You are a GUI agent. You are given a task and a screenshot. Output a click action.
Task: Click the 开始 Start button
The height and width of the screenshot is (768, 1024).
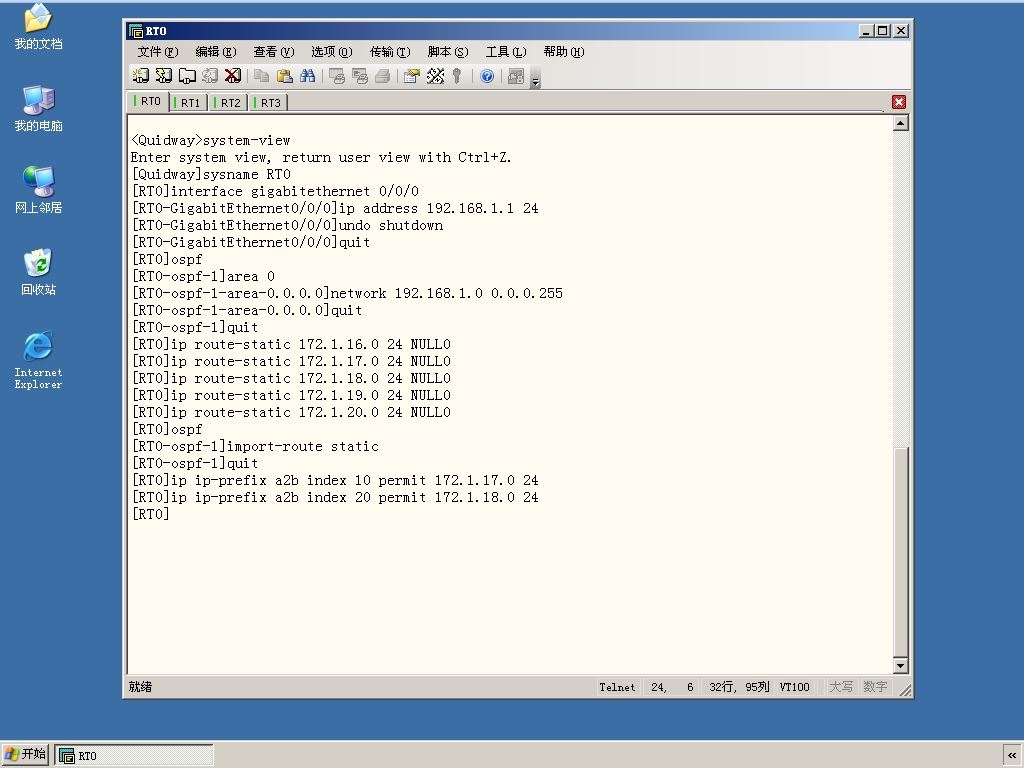tap(25, 754)
